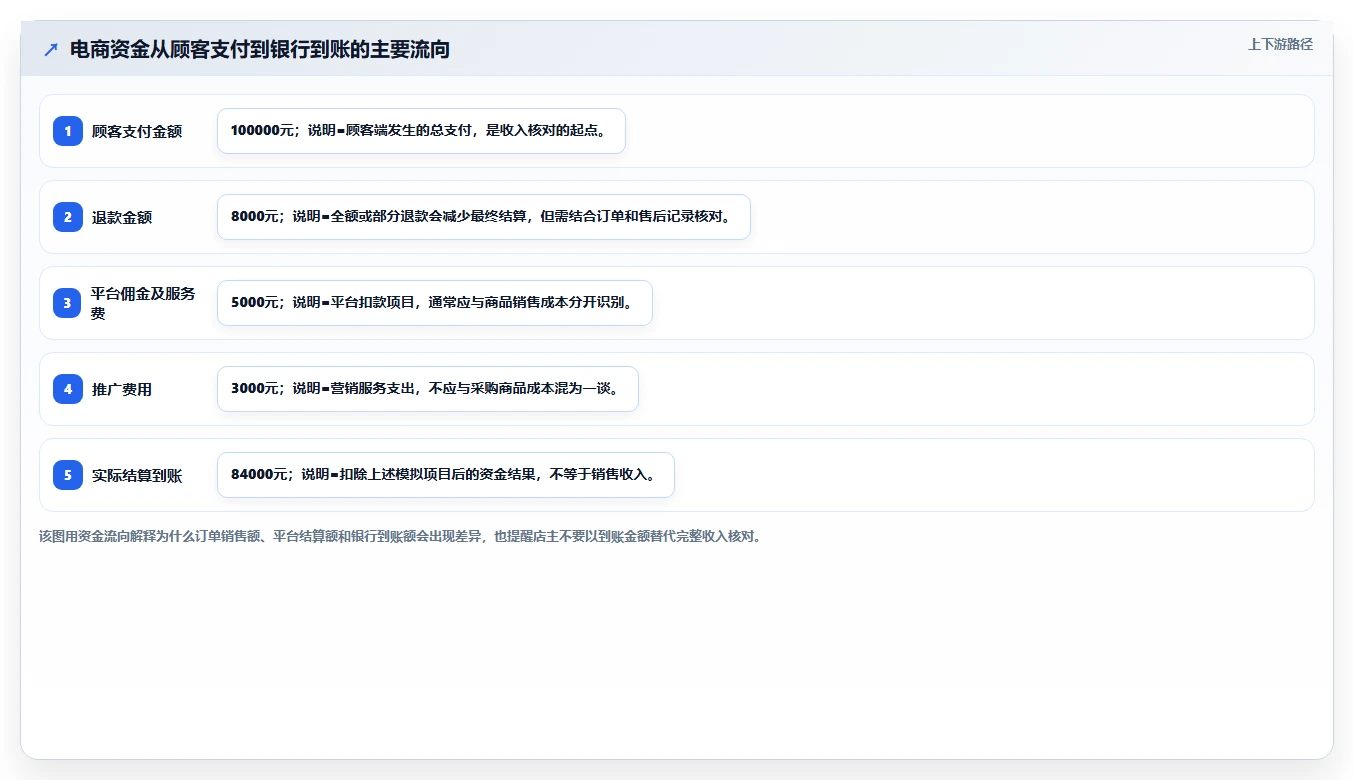Image resolution: width=1354 pixels, height=780 pixels.
Task: Click the 5000元 commission description box
Action: [x=434, y=303]
